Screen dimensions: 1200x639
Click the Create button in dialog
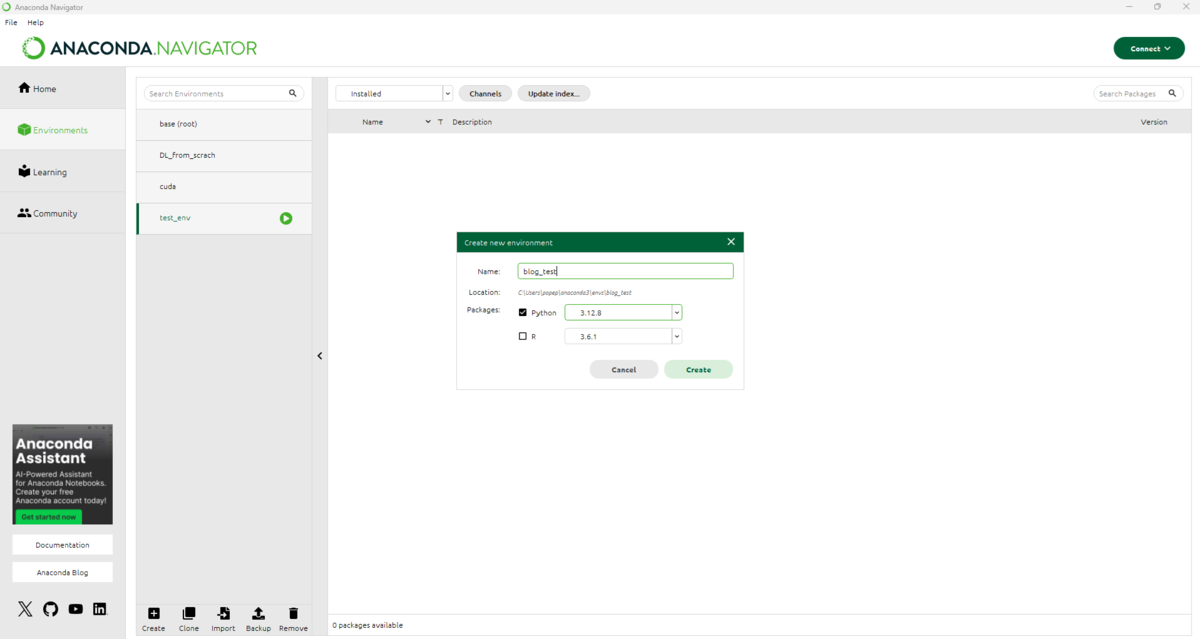pyautogui.click(x=698, y=369)
